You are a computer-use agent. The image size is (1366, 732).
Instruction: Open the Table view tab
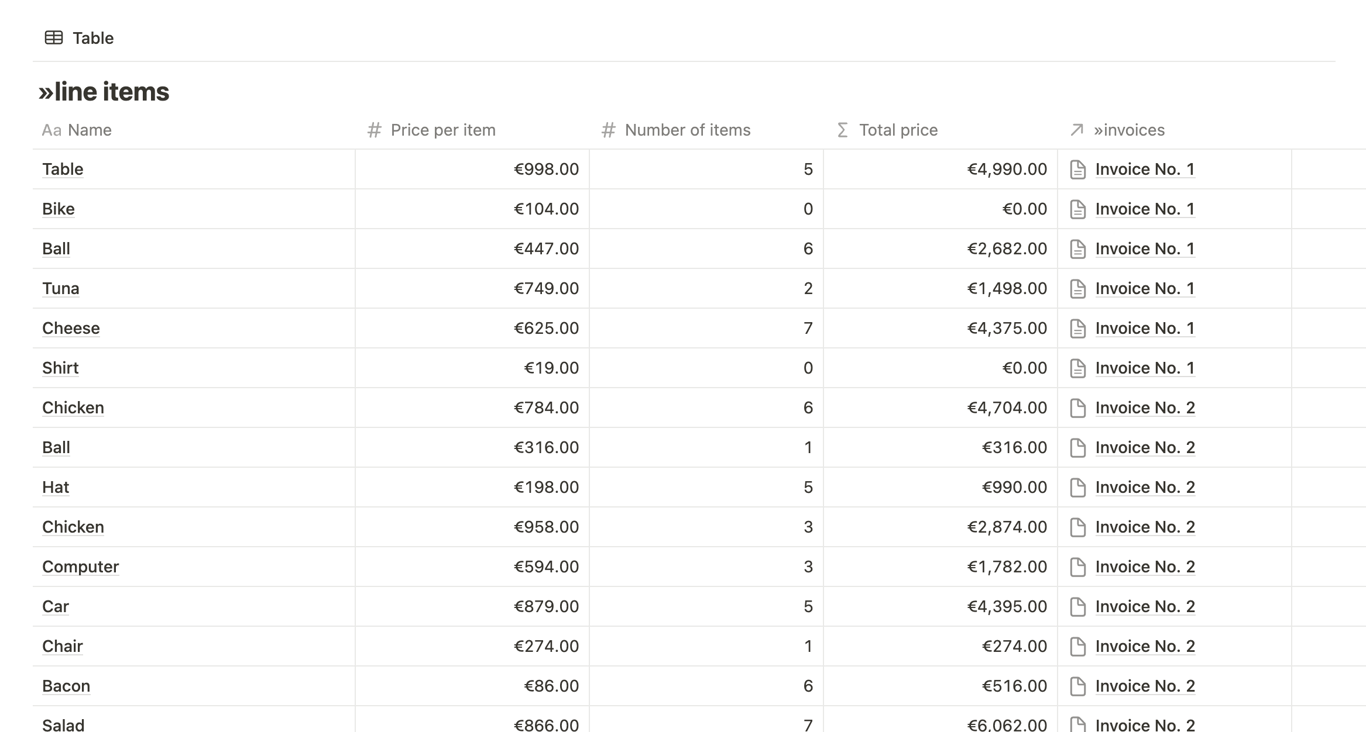(x=92, y=38)
